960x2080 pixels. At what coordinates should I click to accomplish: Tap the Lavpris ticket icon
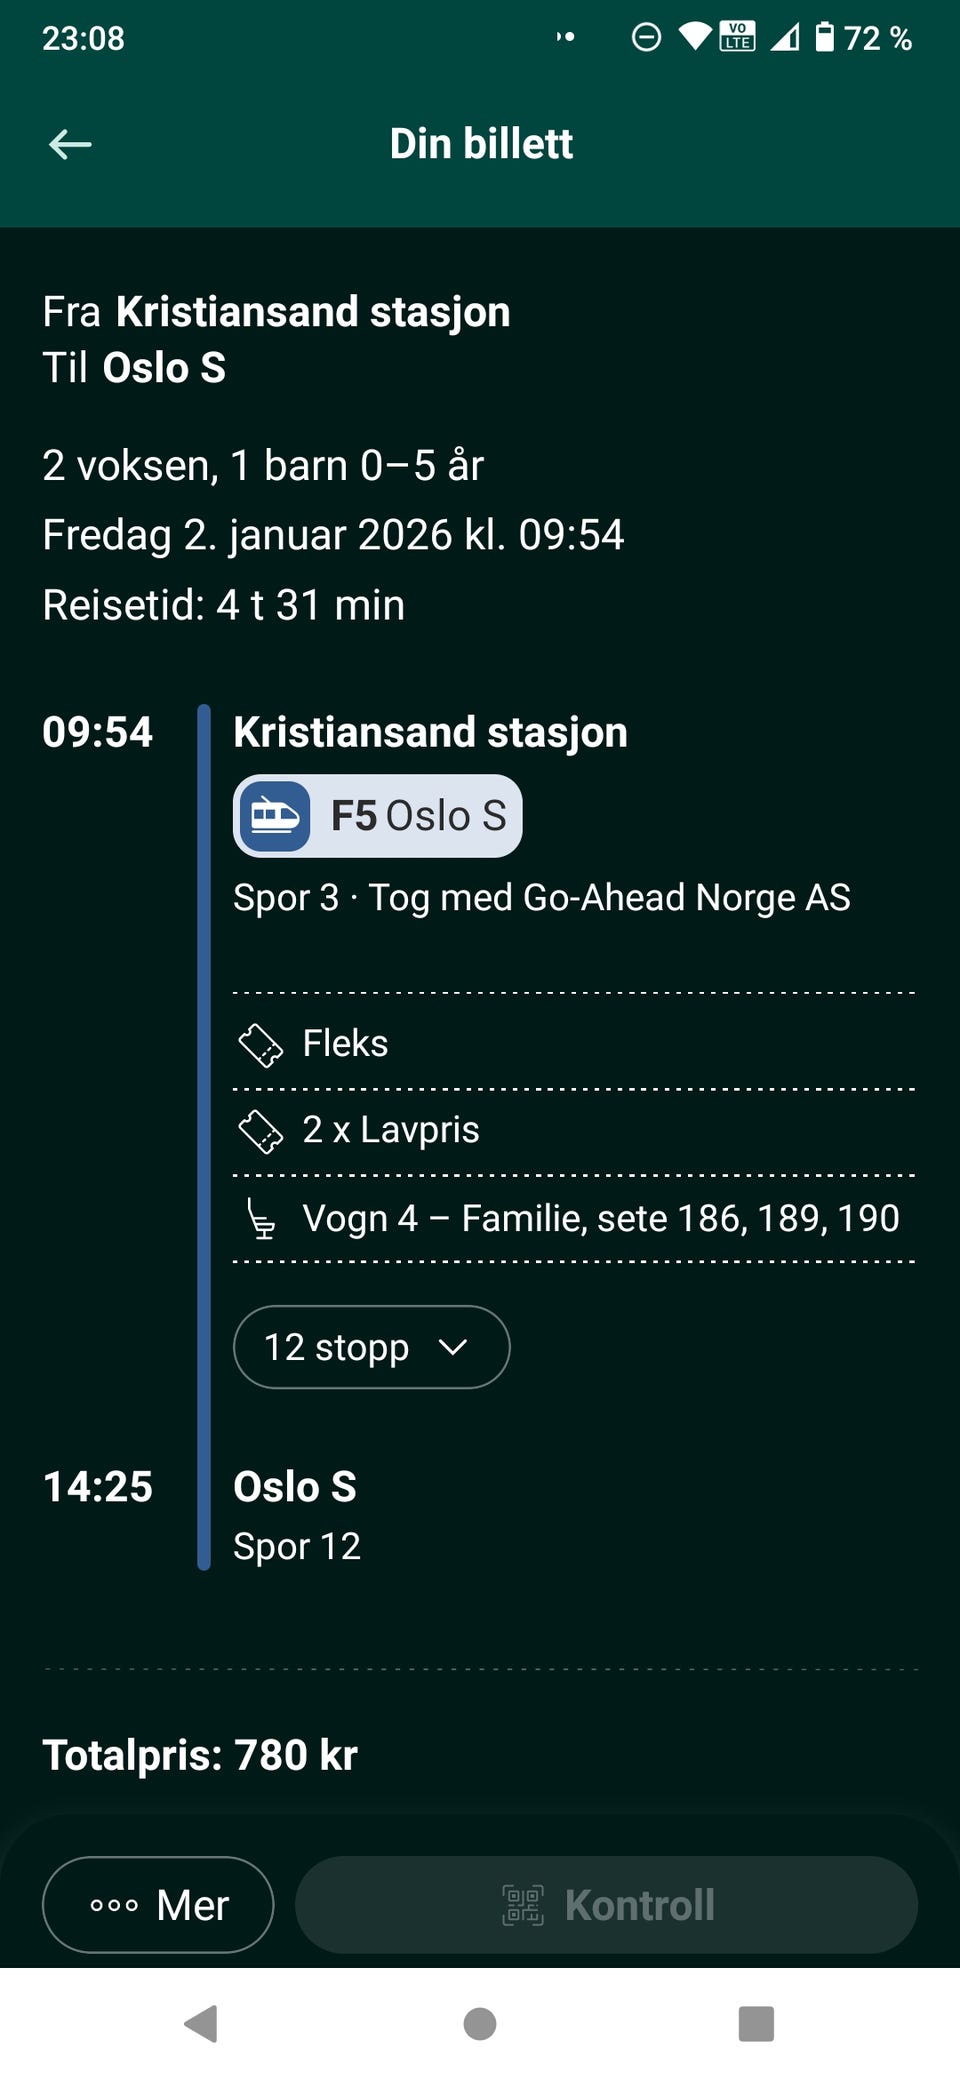click(x=261, y=1131)
